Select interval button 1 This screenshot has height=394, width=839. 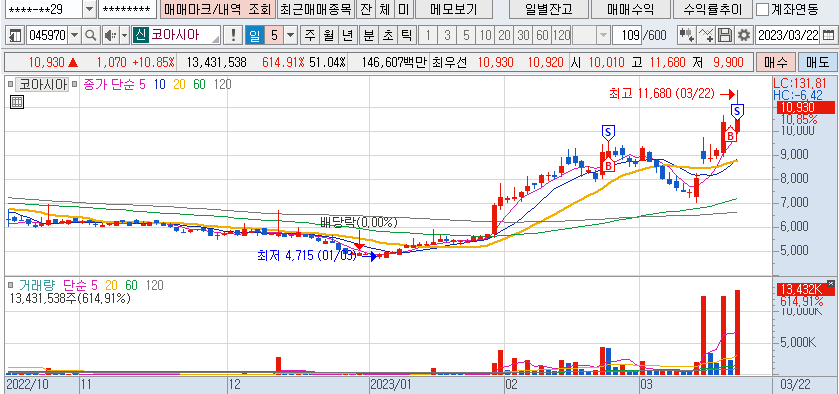[428, 36]
